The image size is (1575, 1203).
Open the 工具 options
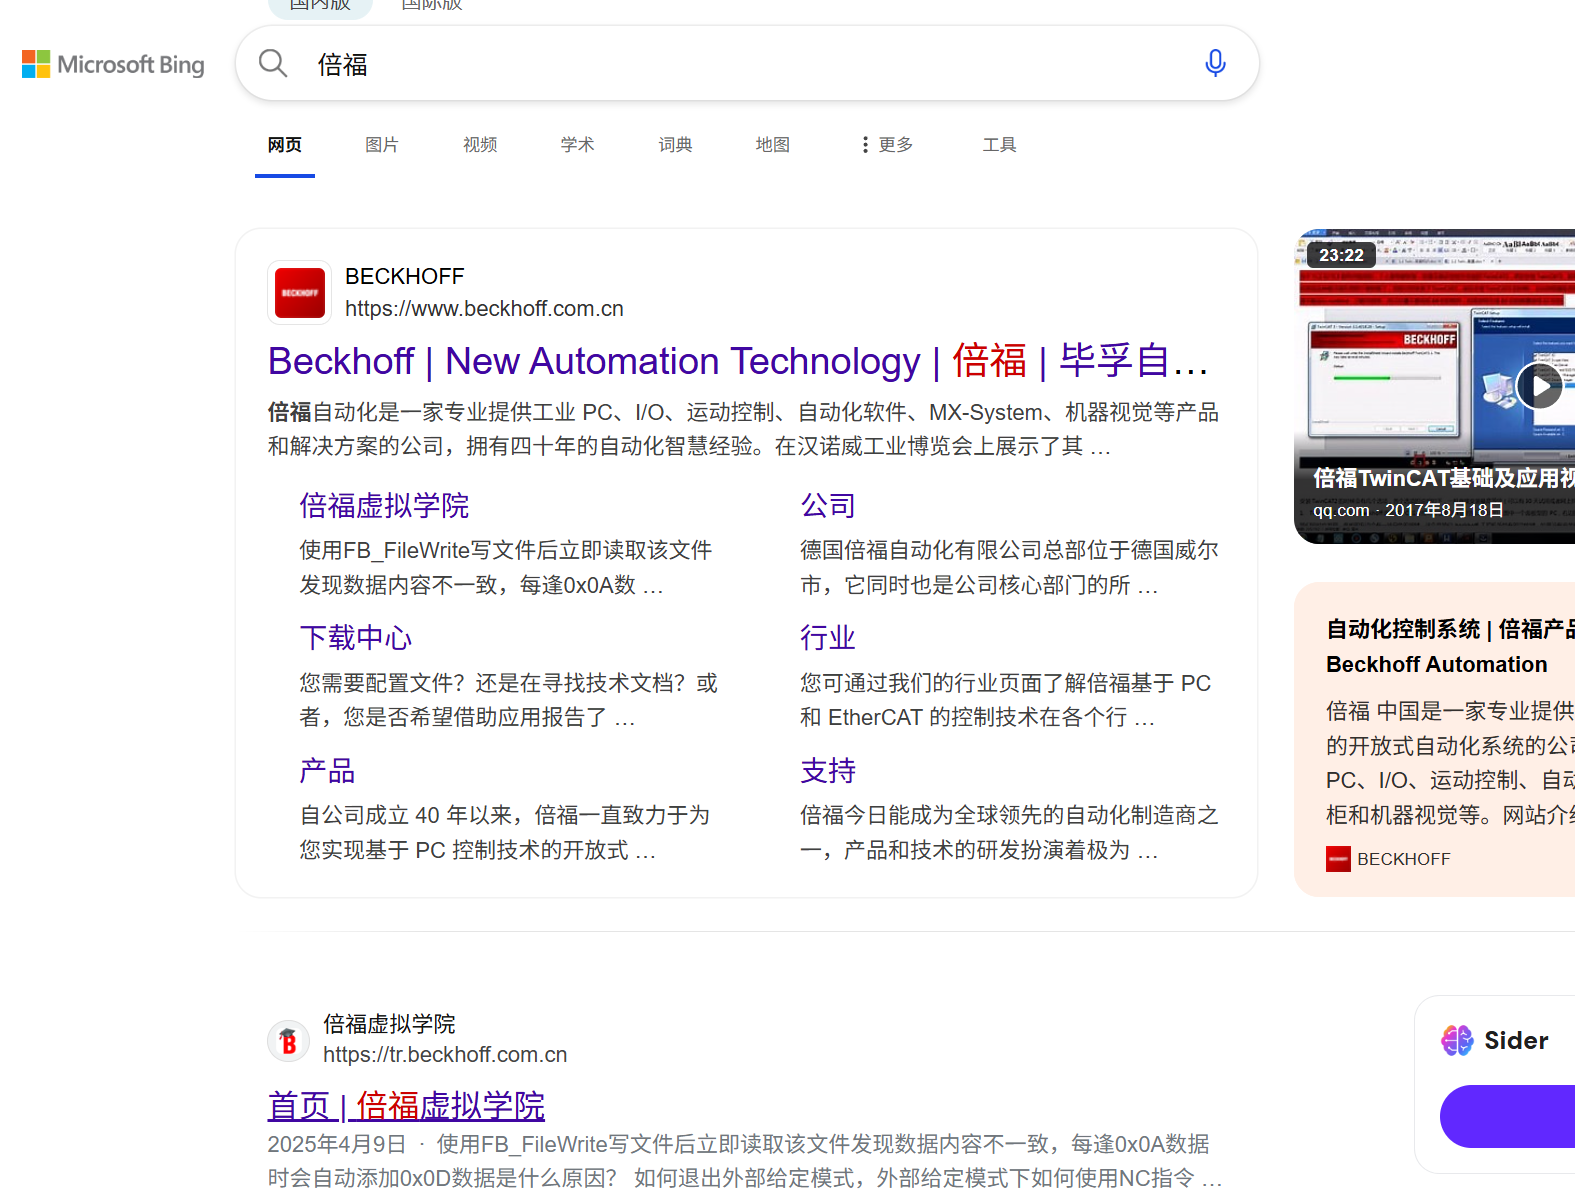coord(999,145)
